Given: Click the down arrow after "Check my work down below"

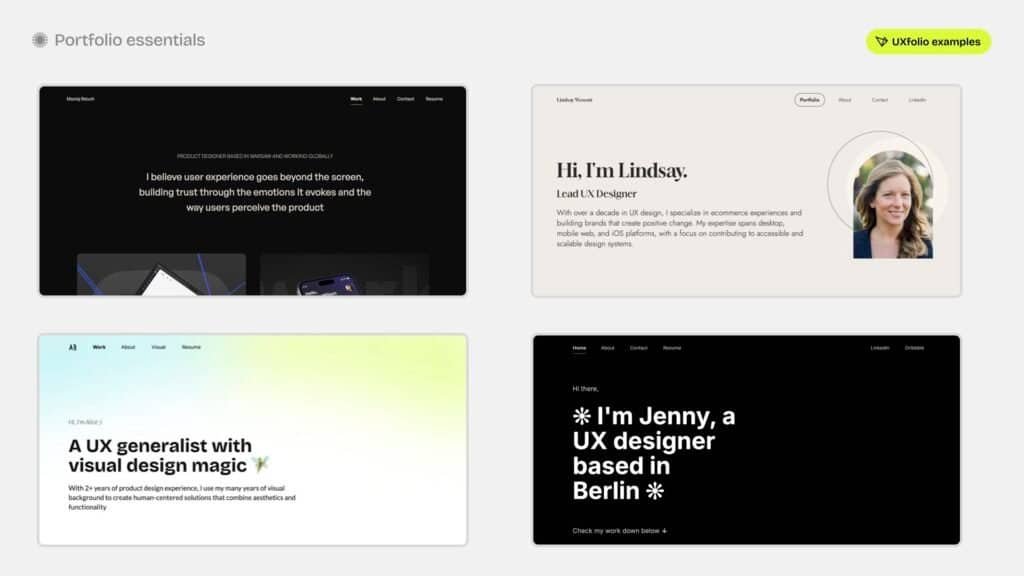Looking at the screenshot, I should click(665, 531).
